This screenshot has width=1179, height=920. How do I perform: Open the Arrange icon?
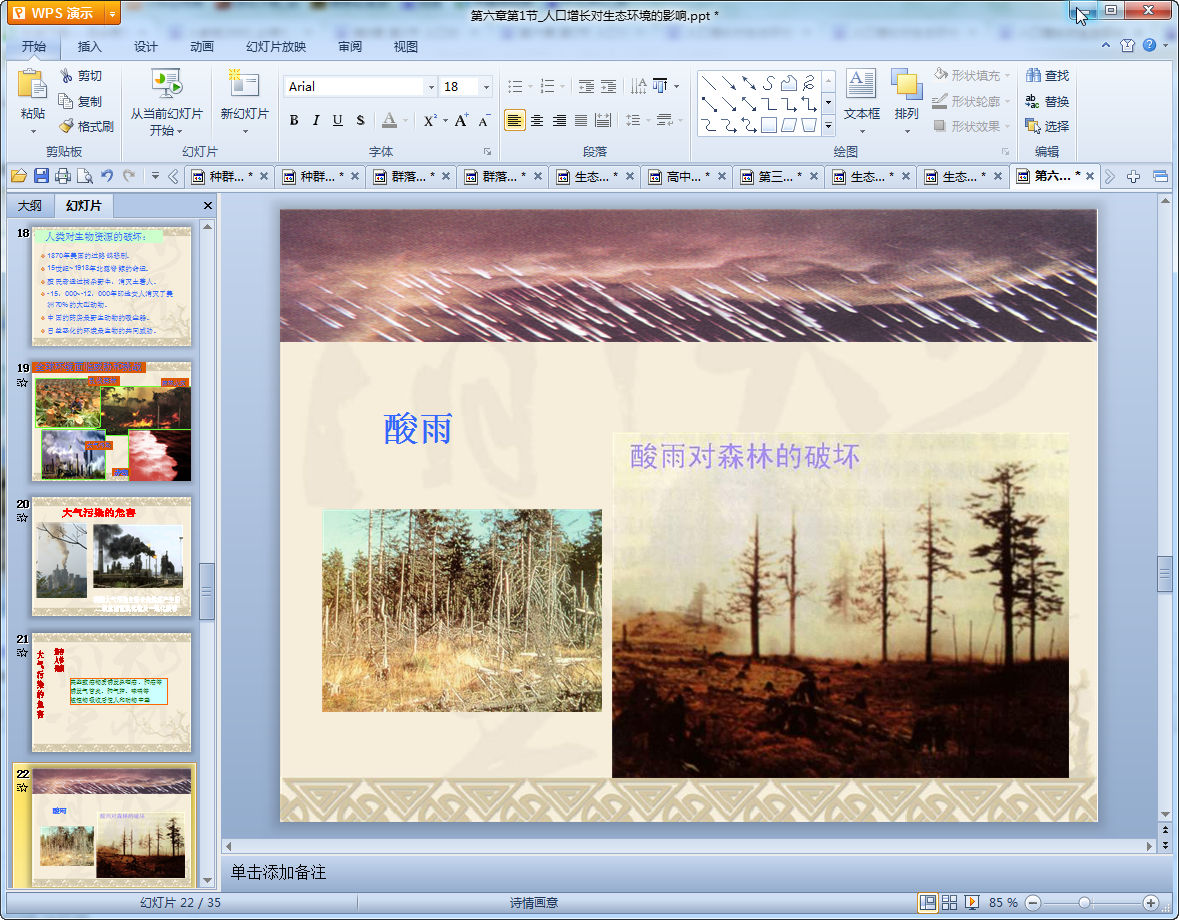(x=906, y=83)
